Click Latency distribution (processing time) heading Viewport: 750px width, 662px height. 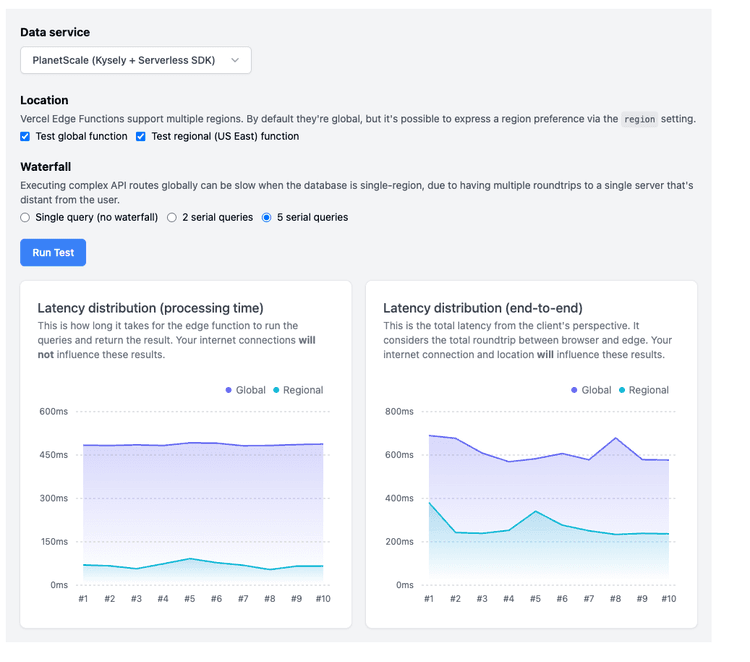tap(150, 308)
